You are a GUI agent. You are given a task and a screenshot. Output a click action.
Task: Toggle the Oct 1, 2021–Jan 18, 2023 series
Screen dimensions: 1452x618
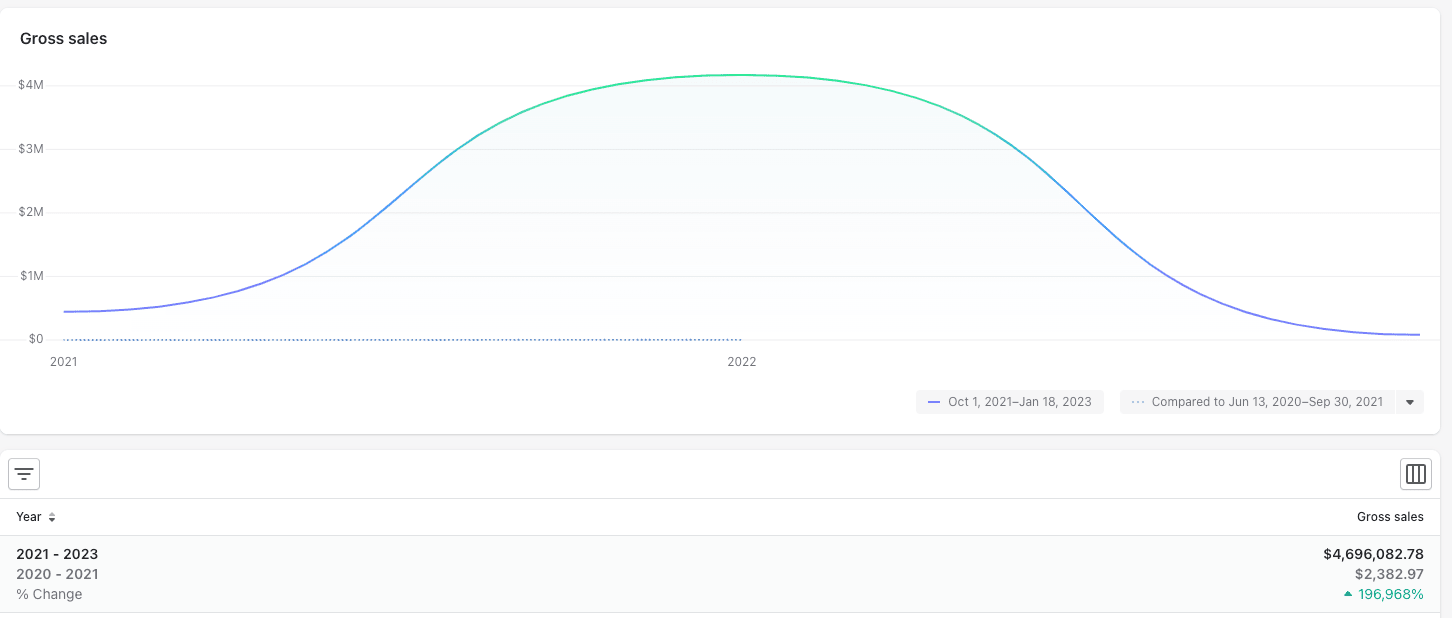1019,402
